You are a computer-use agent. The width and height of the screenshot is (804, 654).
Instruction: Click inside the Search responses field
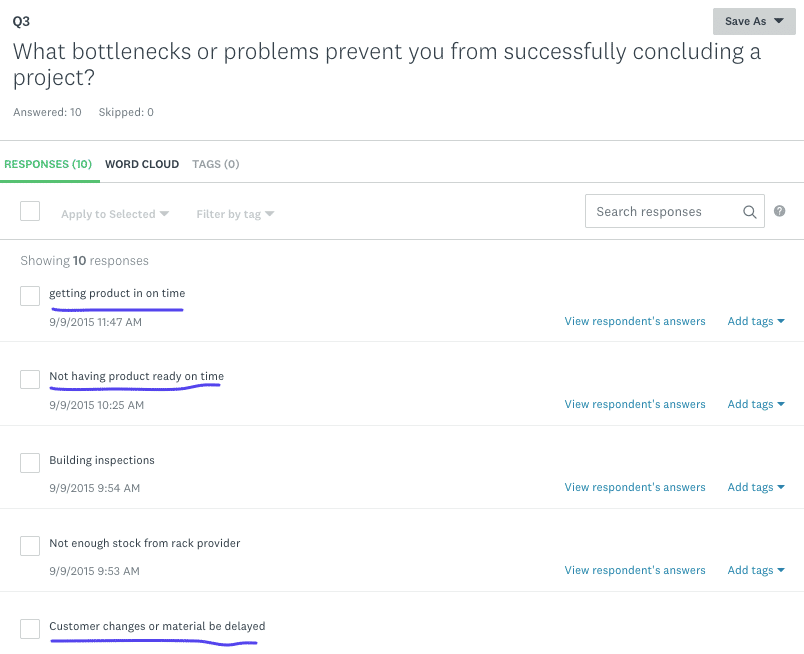tap(660, 211)
